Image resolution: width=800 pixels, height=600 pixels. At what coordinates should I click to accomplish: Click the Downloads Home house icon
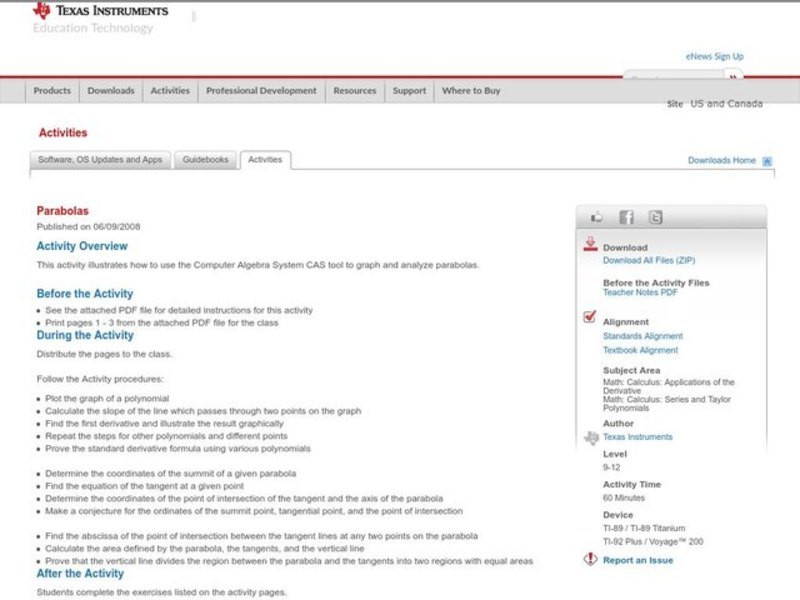tap(767, 161)
